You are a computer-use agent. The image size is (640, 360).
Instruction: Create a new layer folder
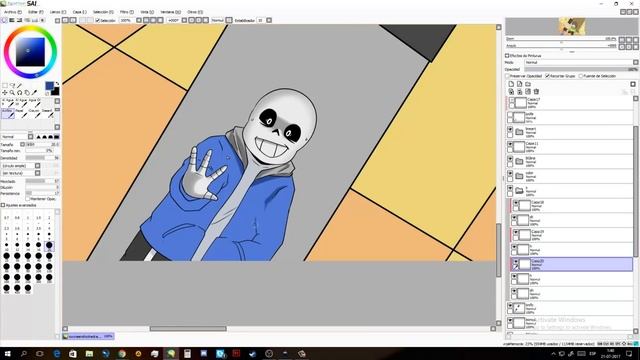tap(528, 84)
